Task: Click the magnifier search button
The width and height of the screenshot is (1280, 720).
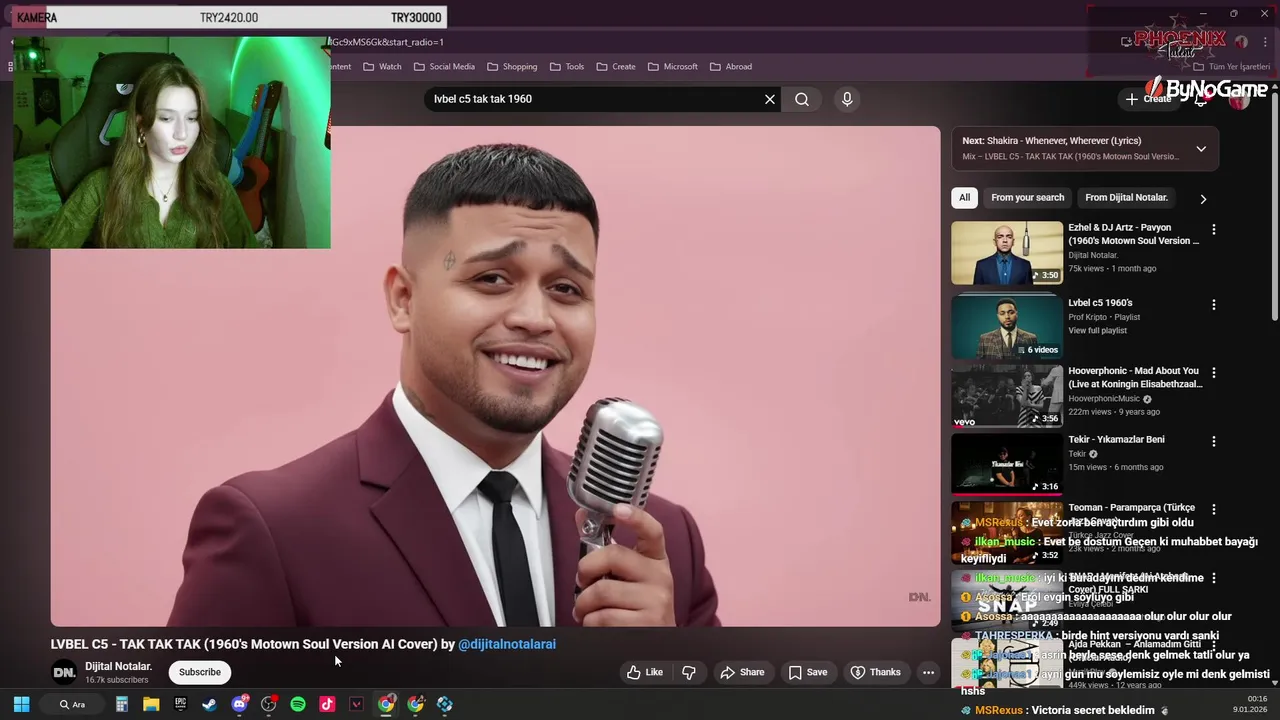Action: 802,99
